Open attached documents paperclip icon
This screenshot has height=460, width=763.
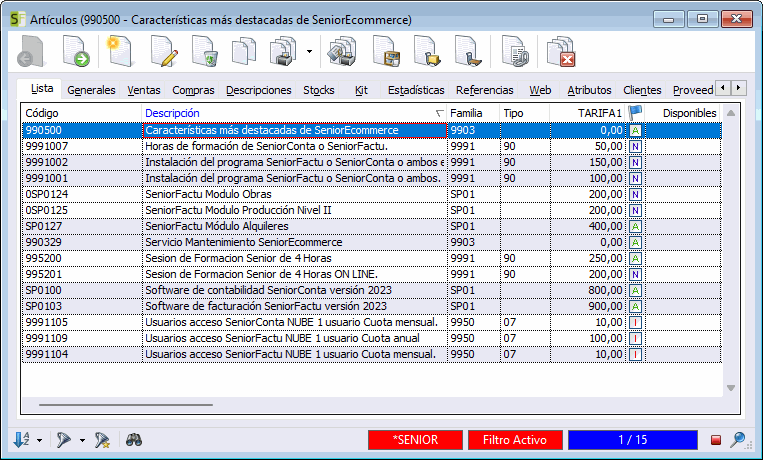point(514,51)
